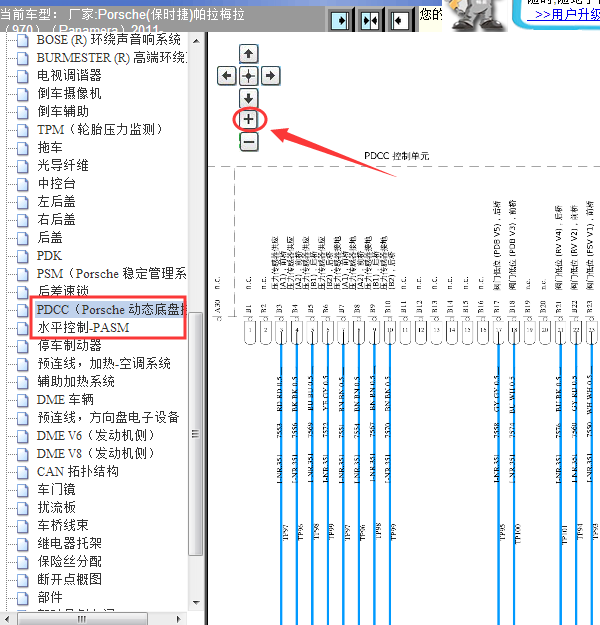Click the page icon beside 保险丝分配 entry

[x=23, y=562]
